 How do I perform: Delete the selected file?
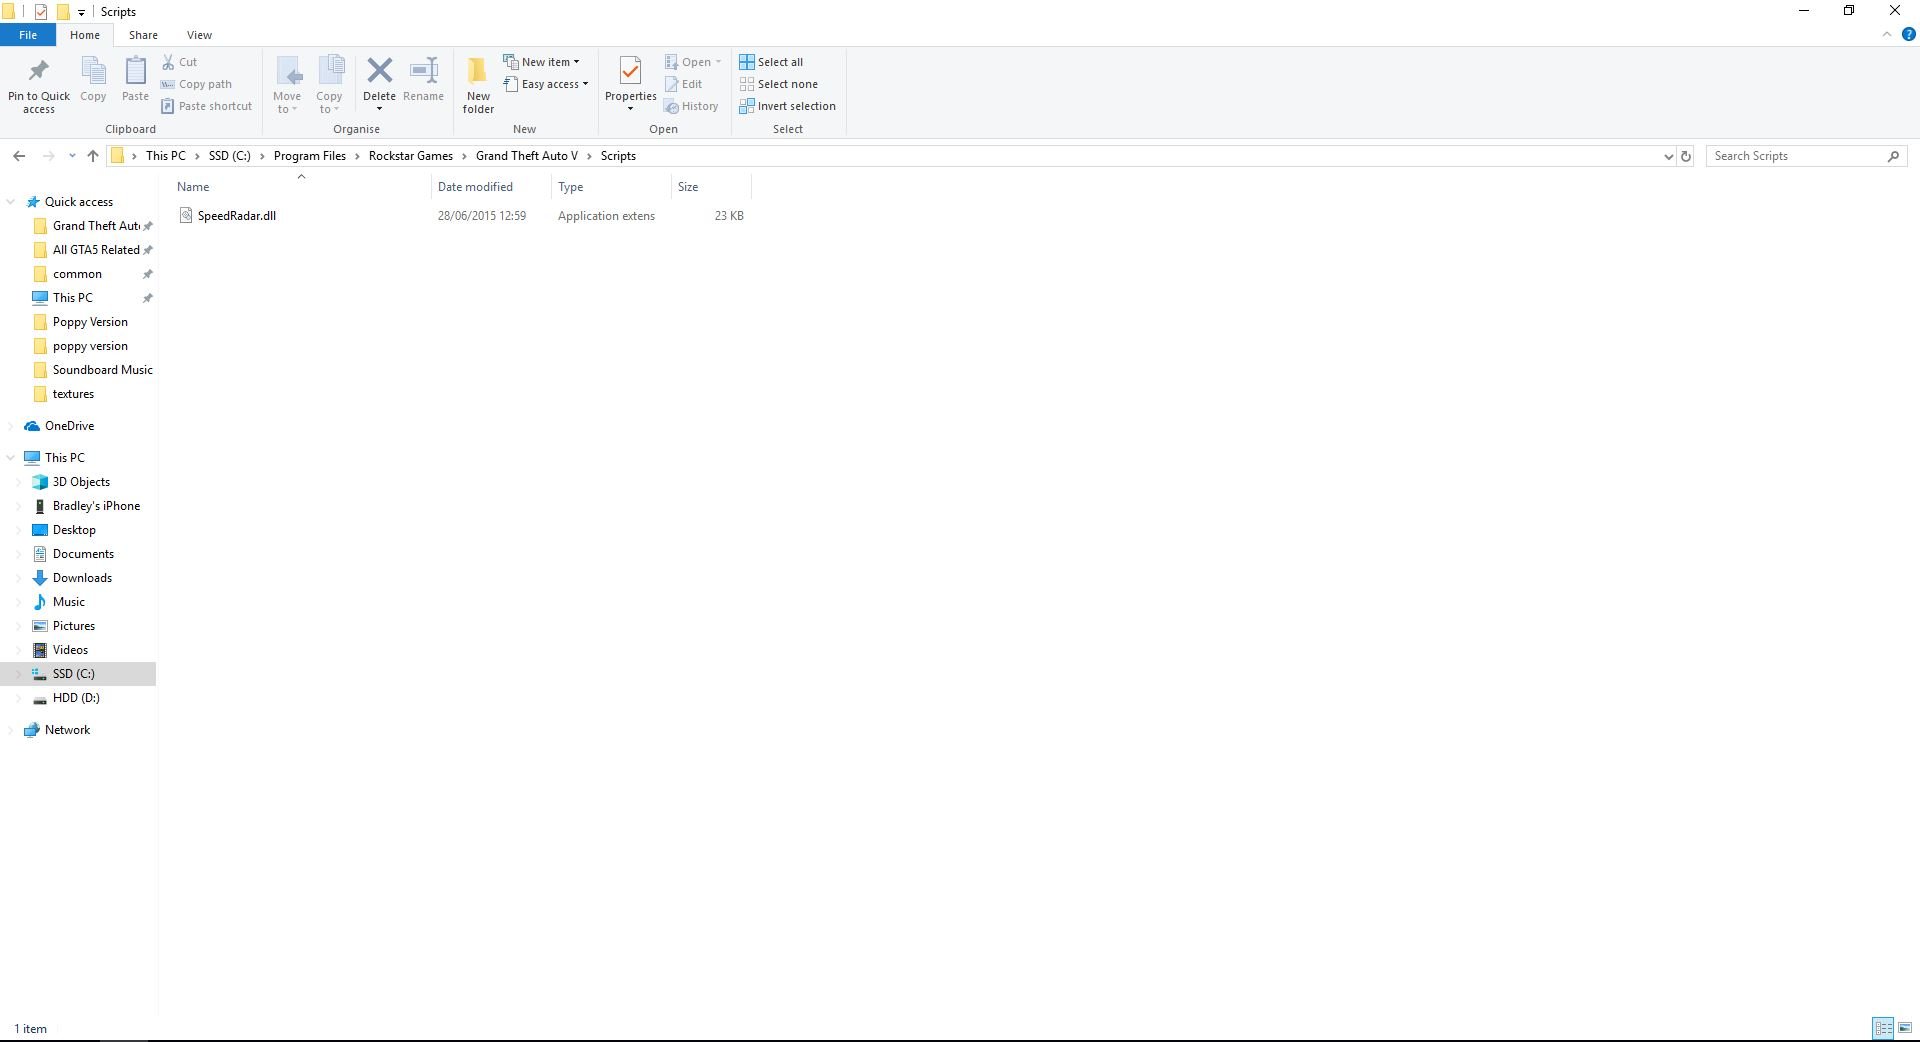click(x=379, y=85)
